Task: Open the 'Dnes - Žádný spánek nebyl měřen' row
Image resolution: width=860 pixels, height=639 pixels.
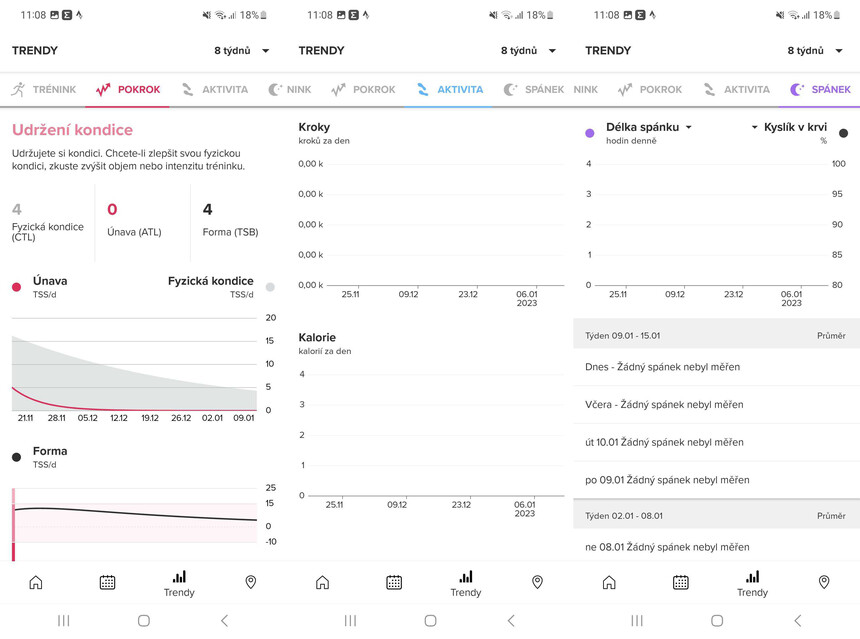Action: coord(716,367)
